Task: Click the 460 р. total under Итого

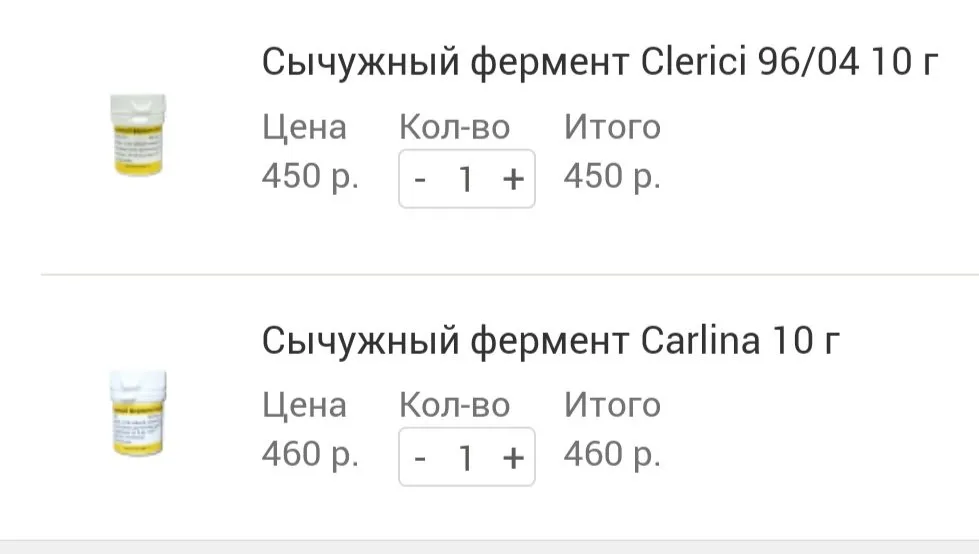Action: click(612, 455)
